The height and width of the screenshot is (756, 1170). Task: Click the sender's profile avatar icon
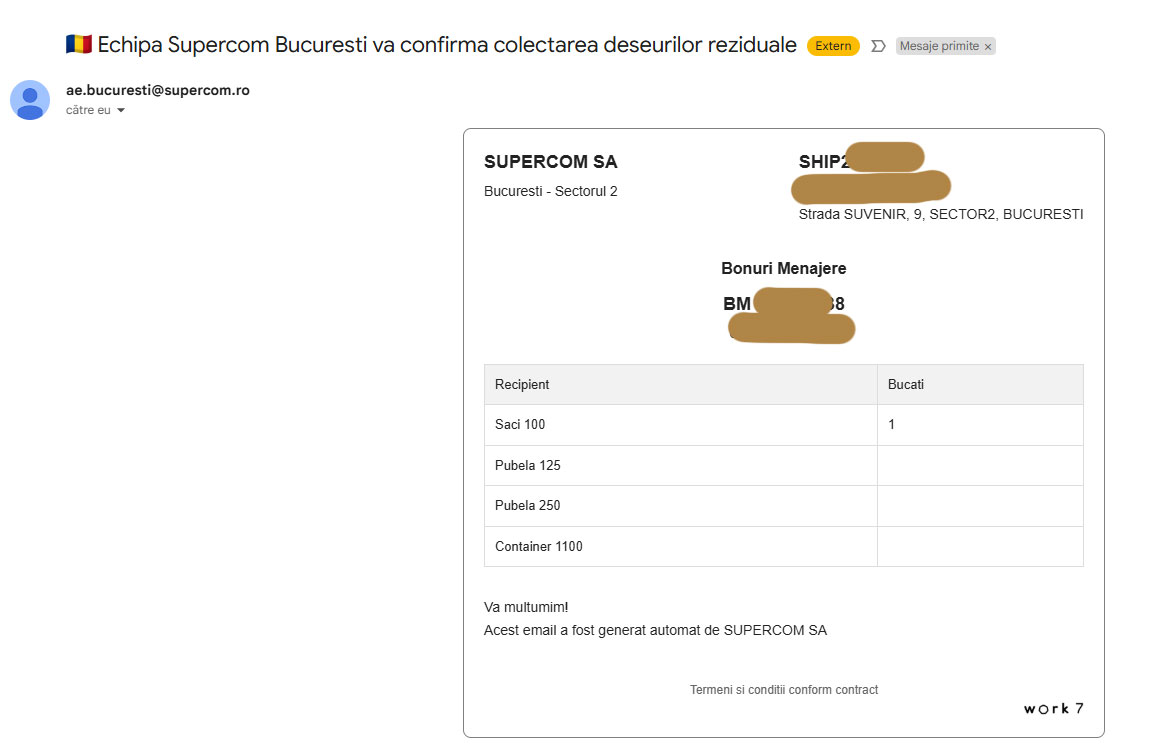[30, 100]
